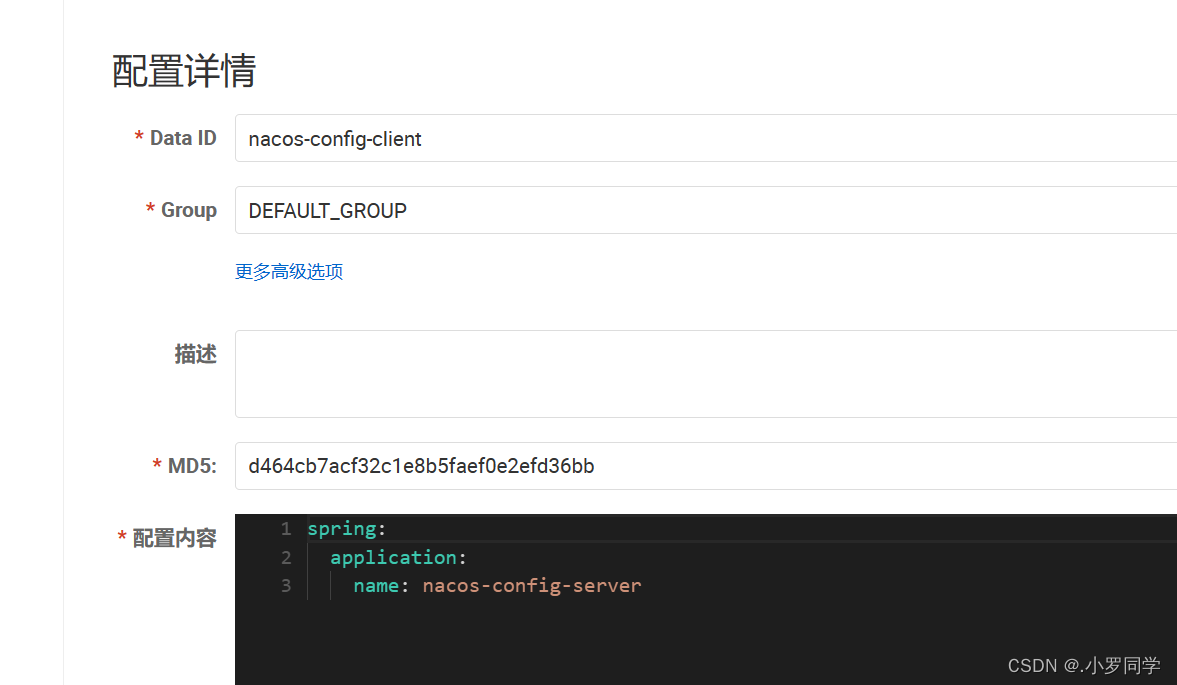Click the empty 描述 text area
The width and height of the screenshot is (1177, 685).
pyautogui.click(x=706, y=374)
